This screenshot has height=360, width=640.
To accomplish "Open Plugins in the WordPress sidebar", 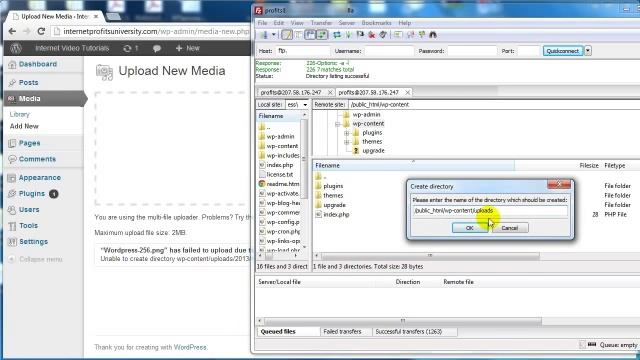I will [32, 193].
